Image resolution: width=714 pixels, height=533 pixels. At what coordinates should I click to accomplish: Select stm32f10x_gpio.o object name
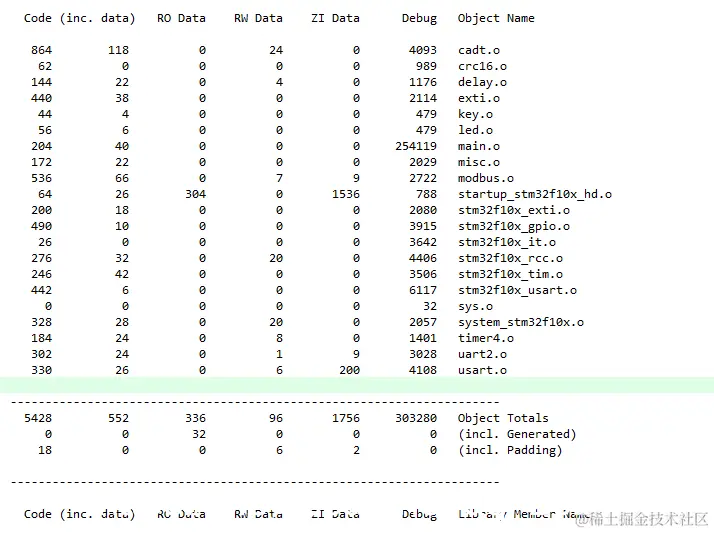(x=514, y=226)
